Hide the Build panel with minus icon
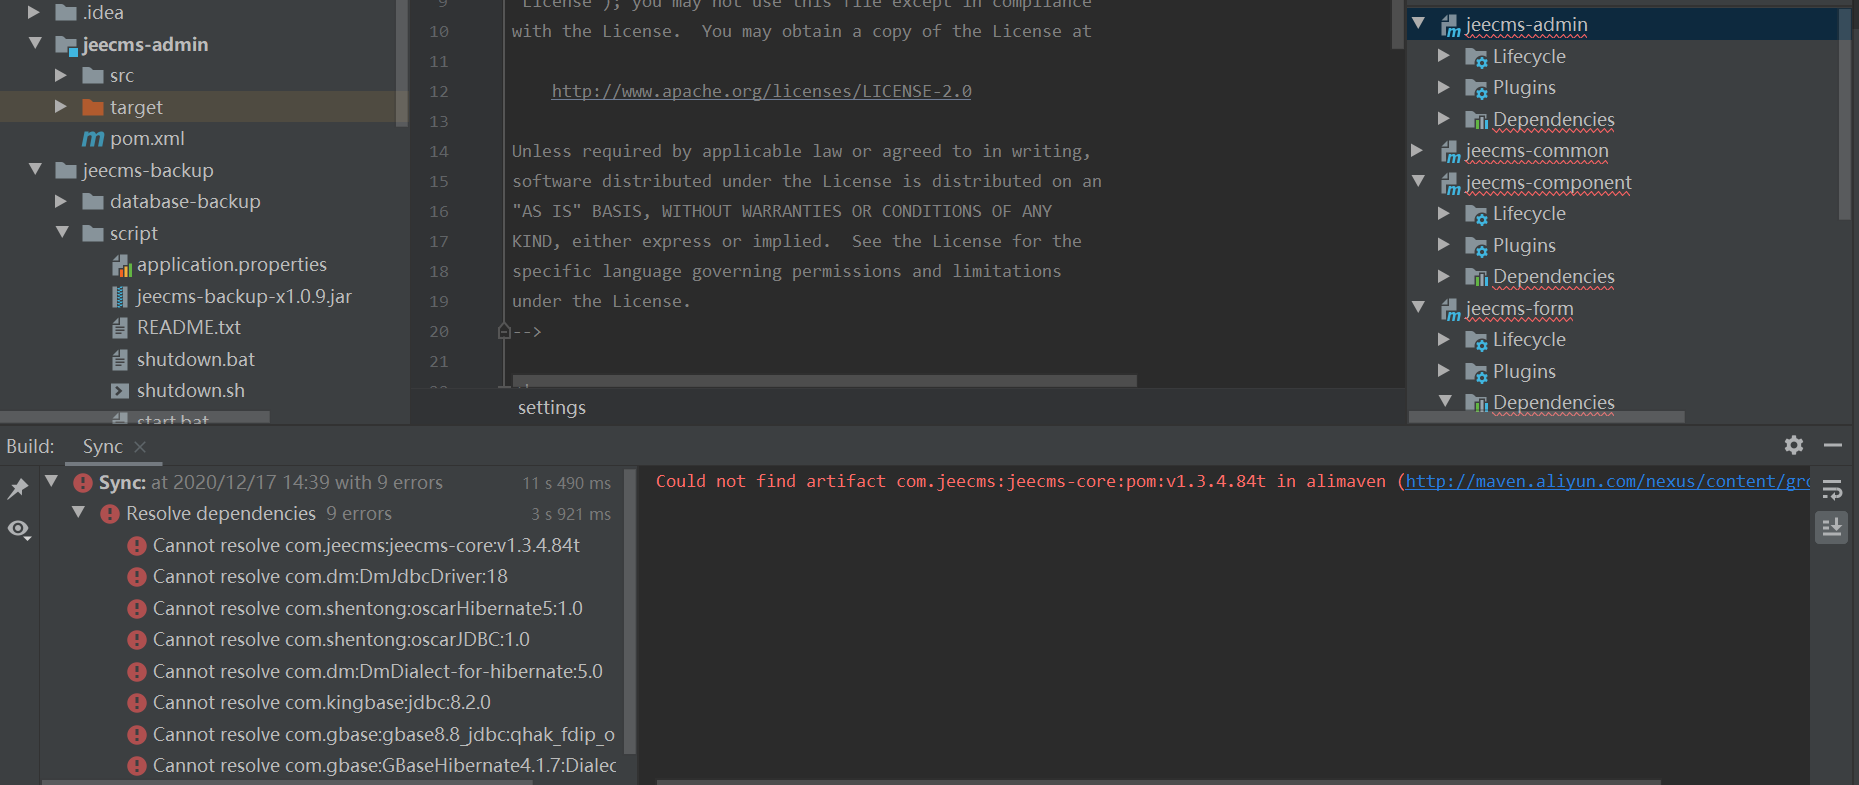The height and width of the screenshot is (785, 1859). [x=1833, y=445]
